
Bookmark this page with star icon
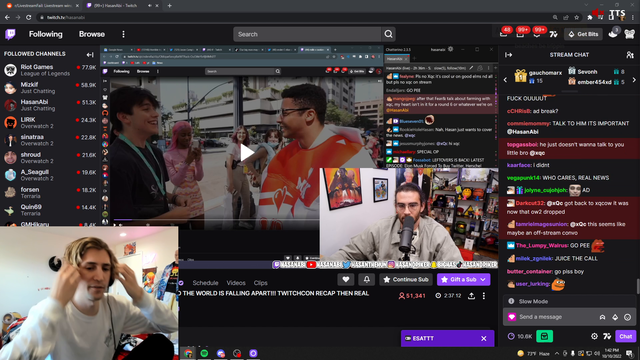pyautogui.click(x=577, y=18)
